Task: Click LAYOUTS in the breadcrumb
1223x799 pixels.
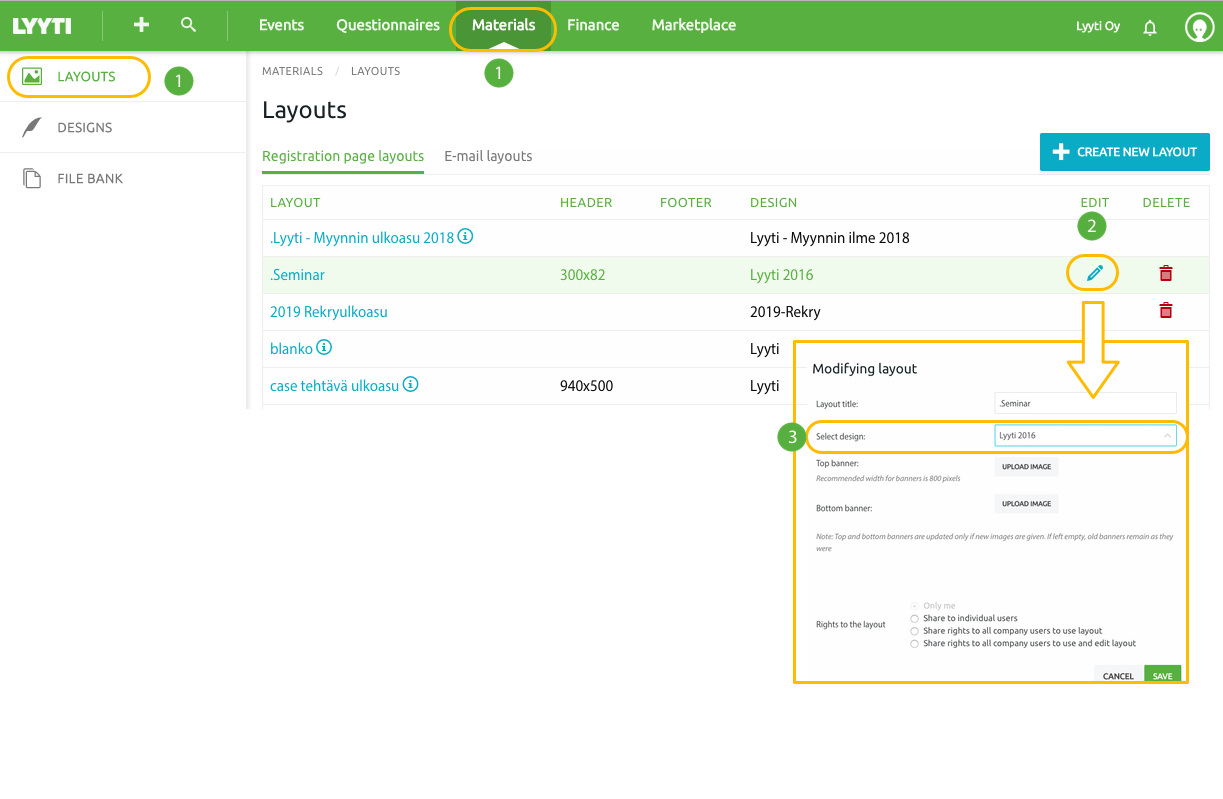Action: [x=375, y=71]
